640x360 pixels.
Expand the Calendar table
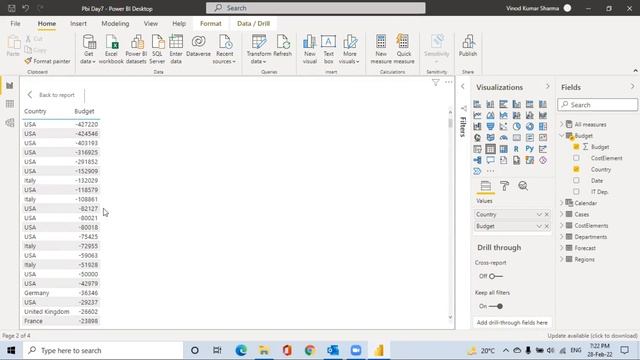[562, 203]
